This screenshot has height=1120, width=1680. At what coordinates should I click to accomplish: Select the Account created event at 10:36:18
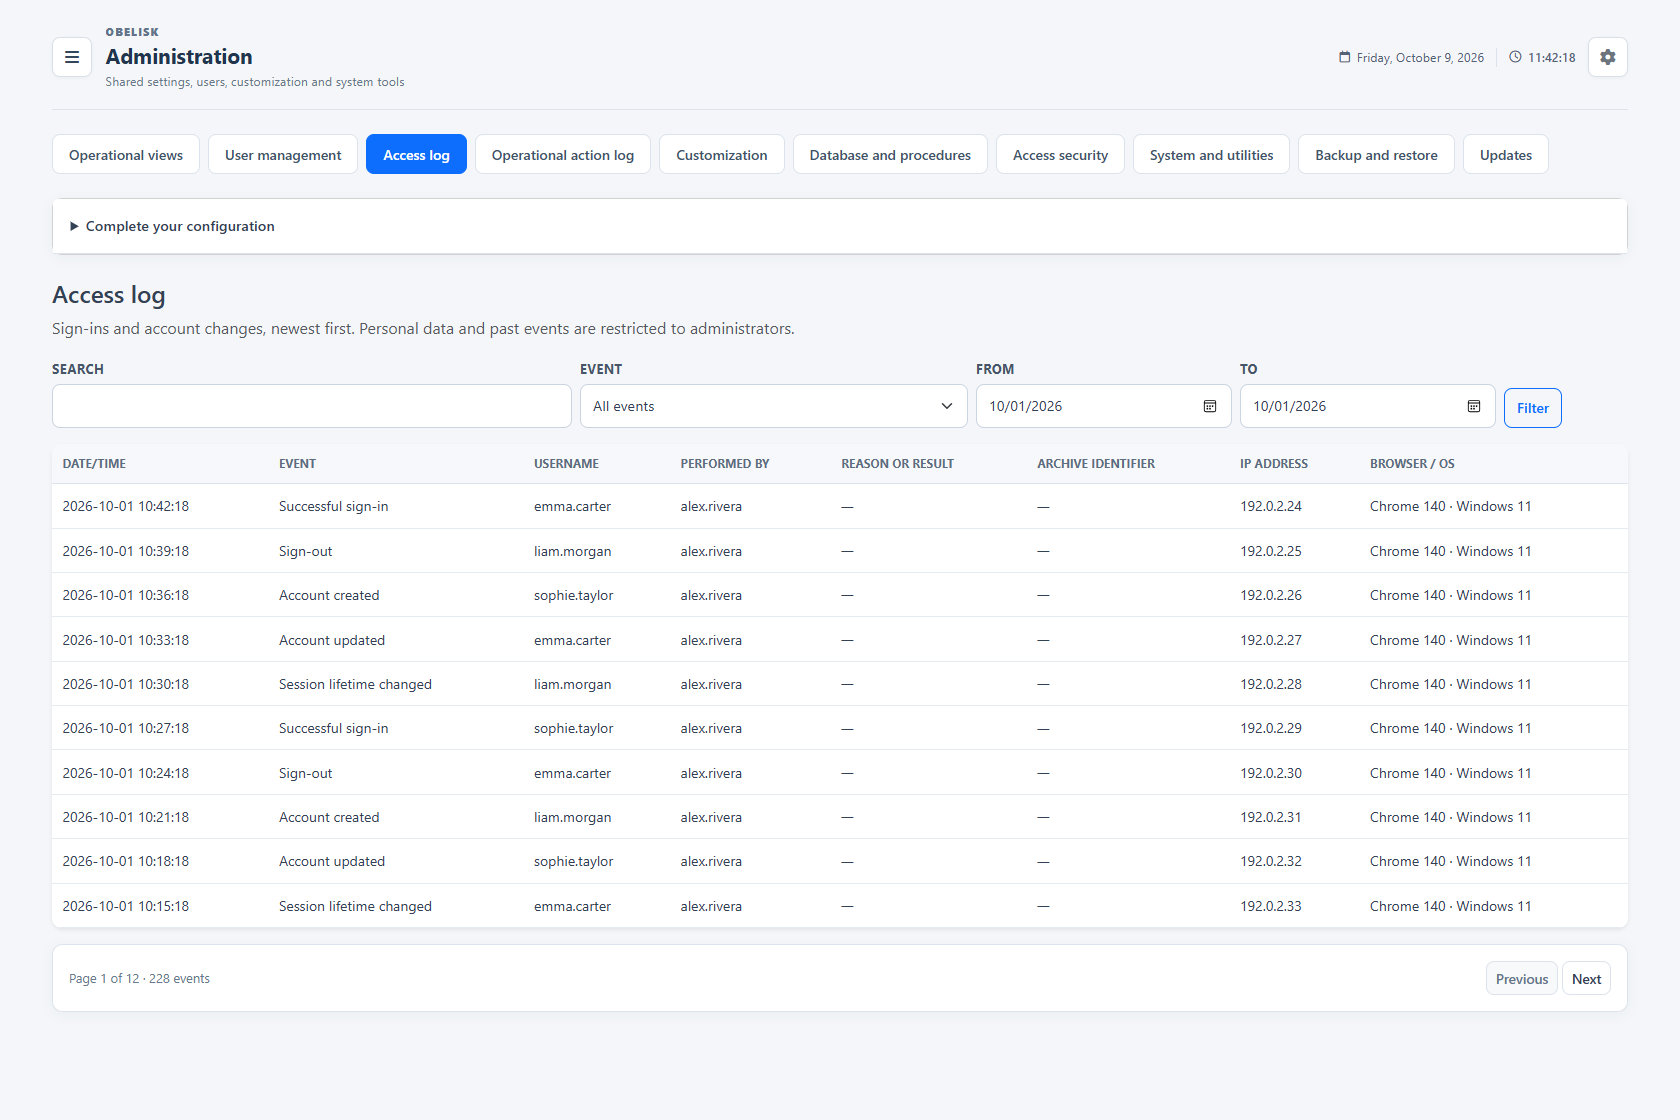(329, 595)
